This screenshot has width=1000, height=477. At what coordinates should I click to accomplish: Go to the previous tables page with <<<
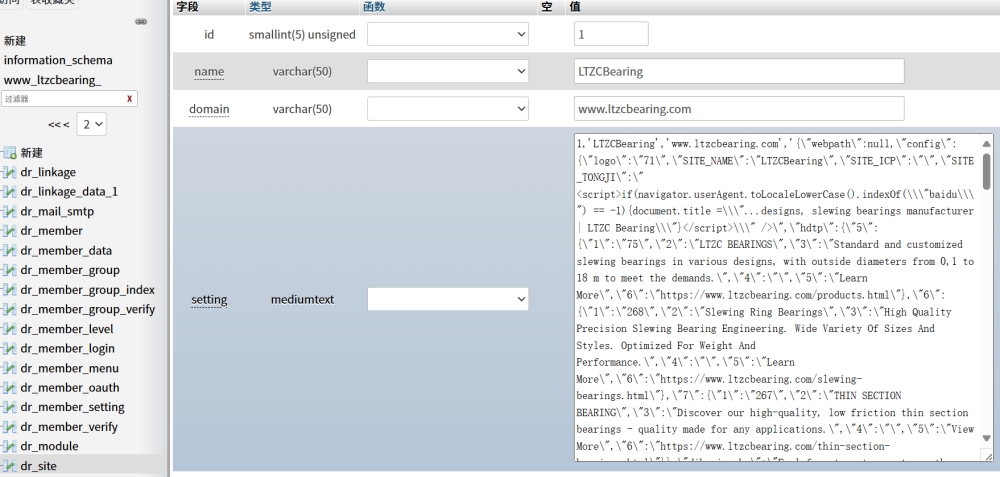click(59, 124)
